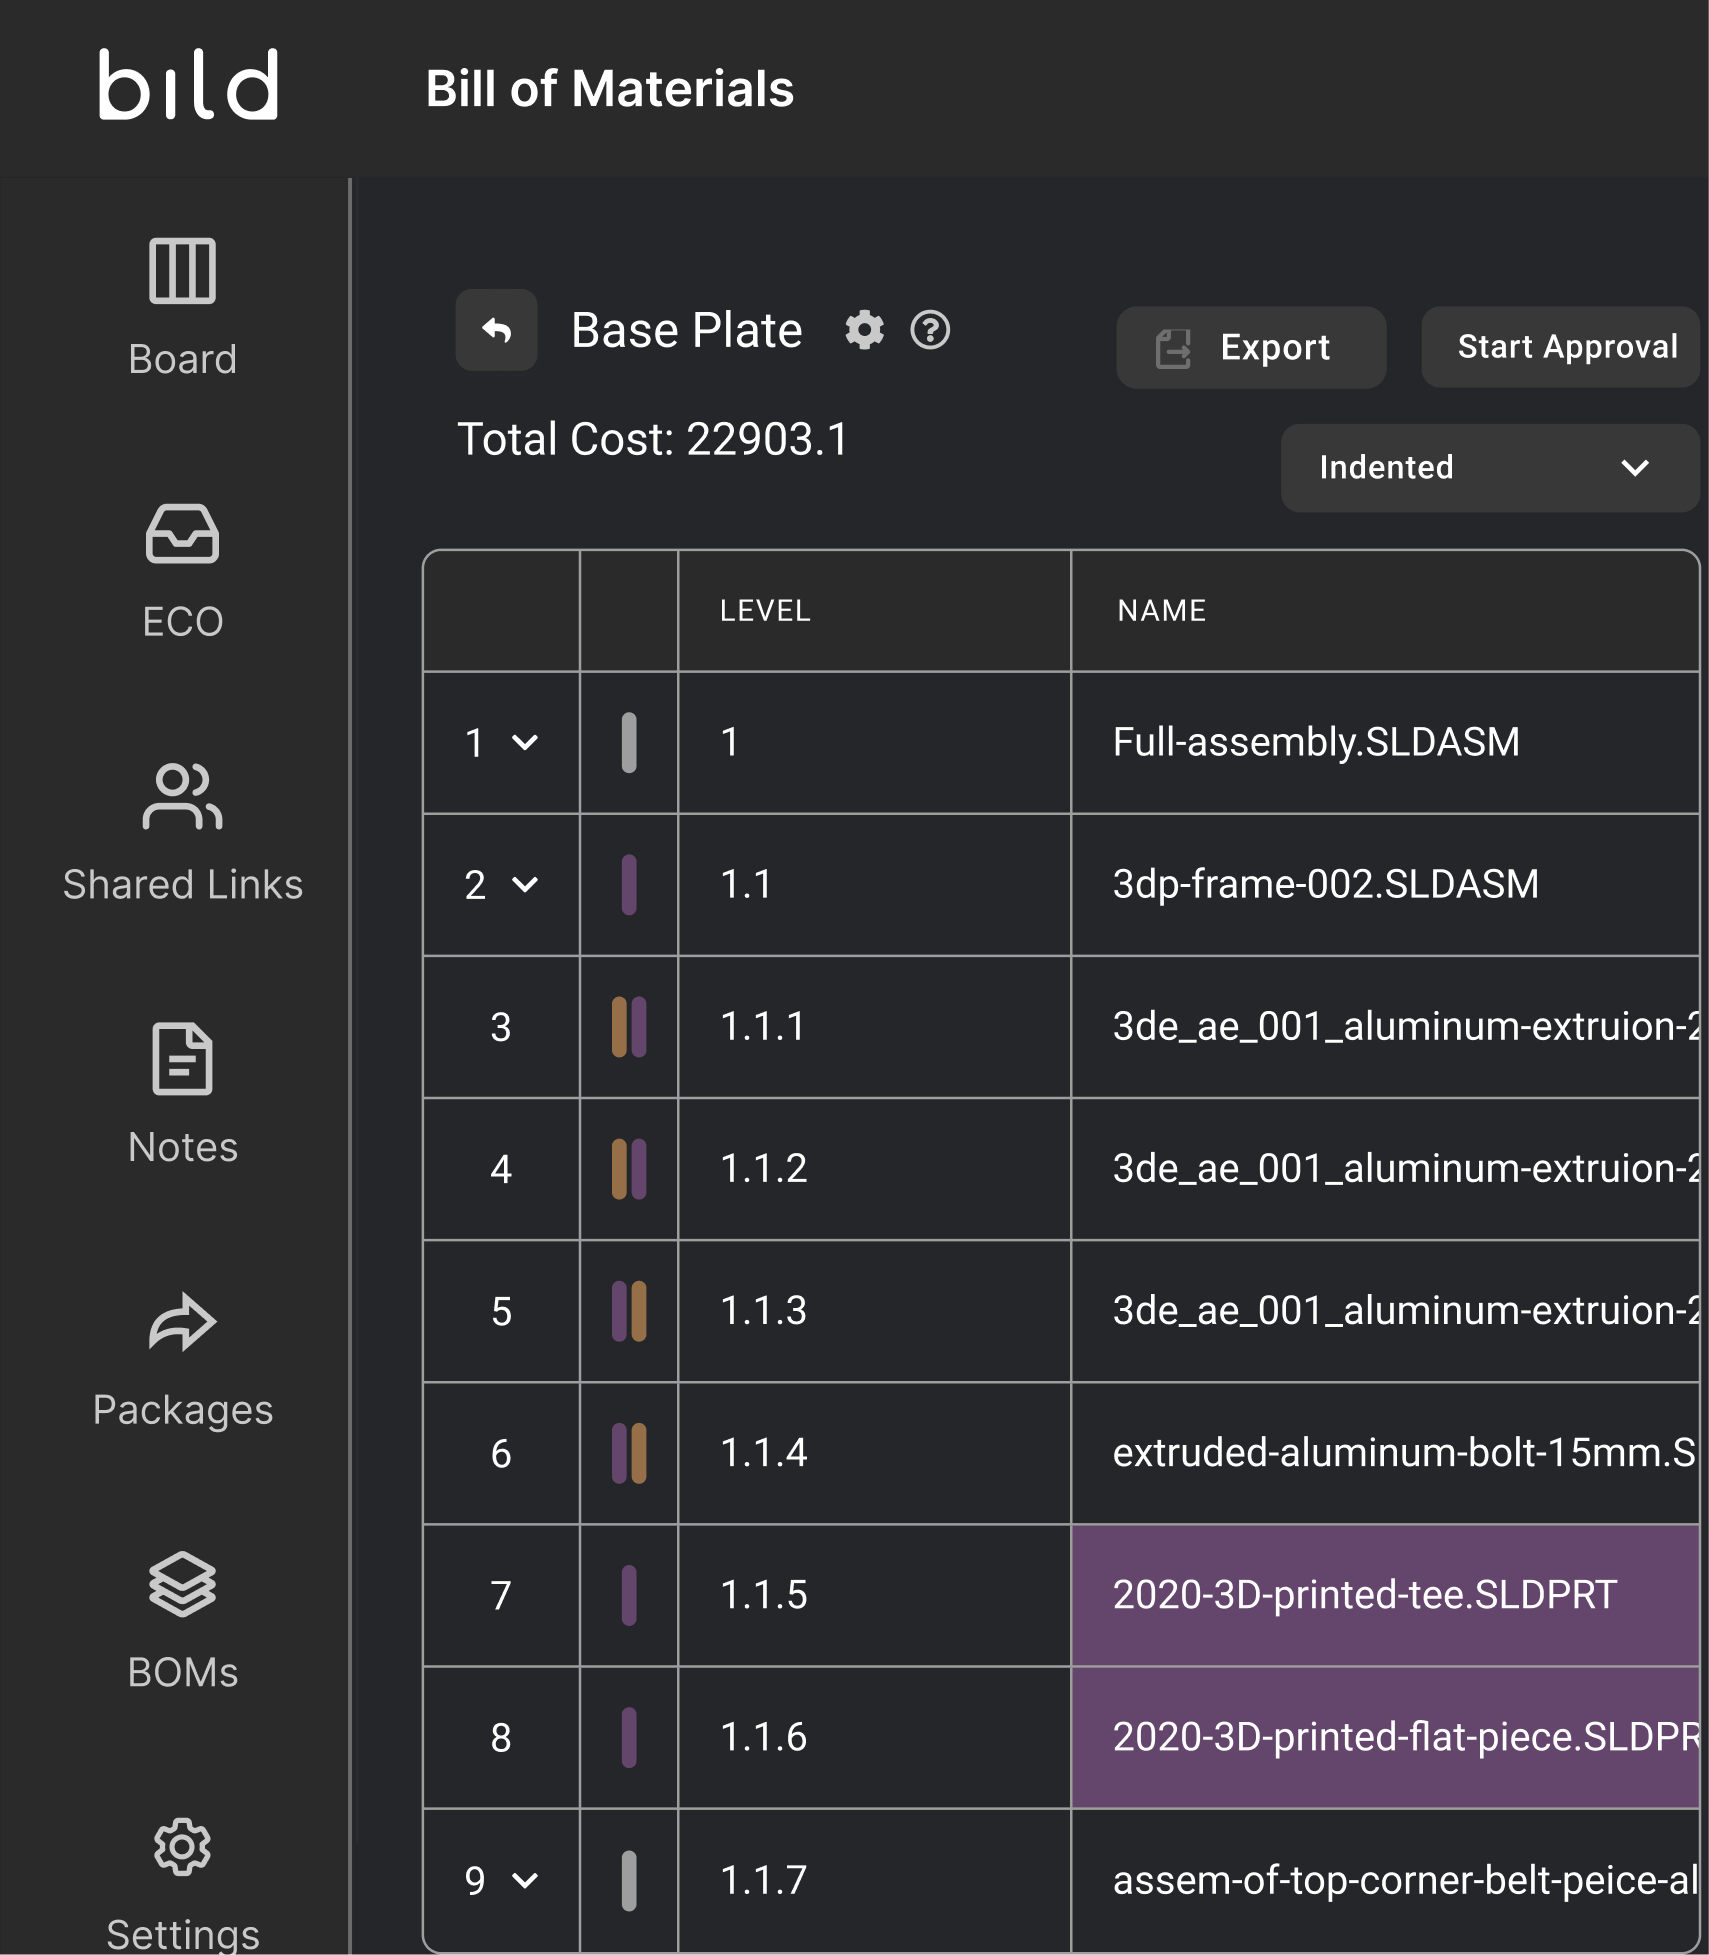Open the Indented view dropdown
The width and height of the screenshot is (1709, 1955).
click(1488, 468)
